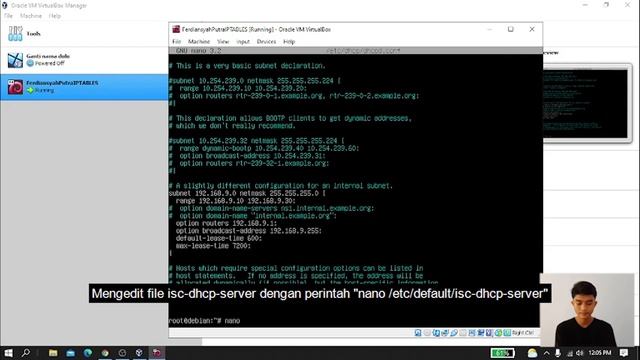The height and width of the screenshot is (360, 640).
Task: Open the Windows Start menu
Action: pos(8,353)
